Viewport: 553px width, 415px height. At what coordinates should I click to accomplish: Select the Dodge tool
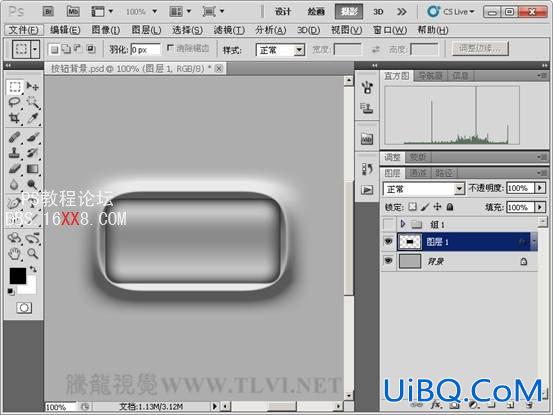(x=32, y=184)
